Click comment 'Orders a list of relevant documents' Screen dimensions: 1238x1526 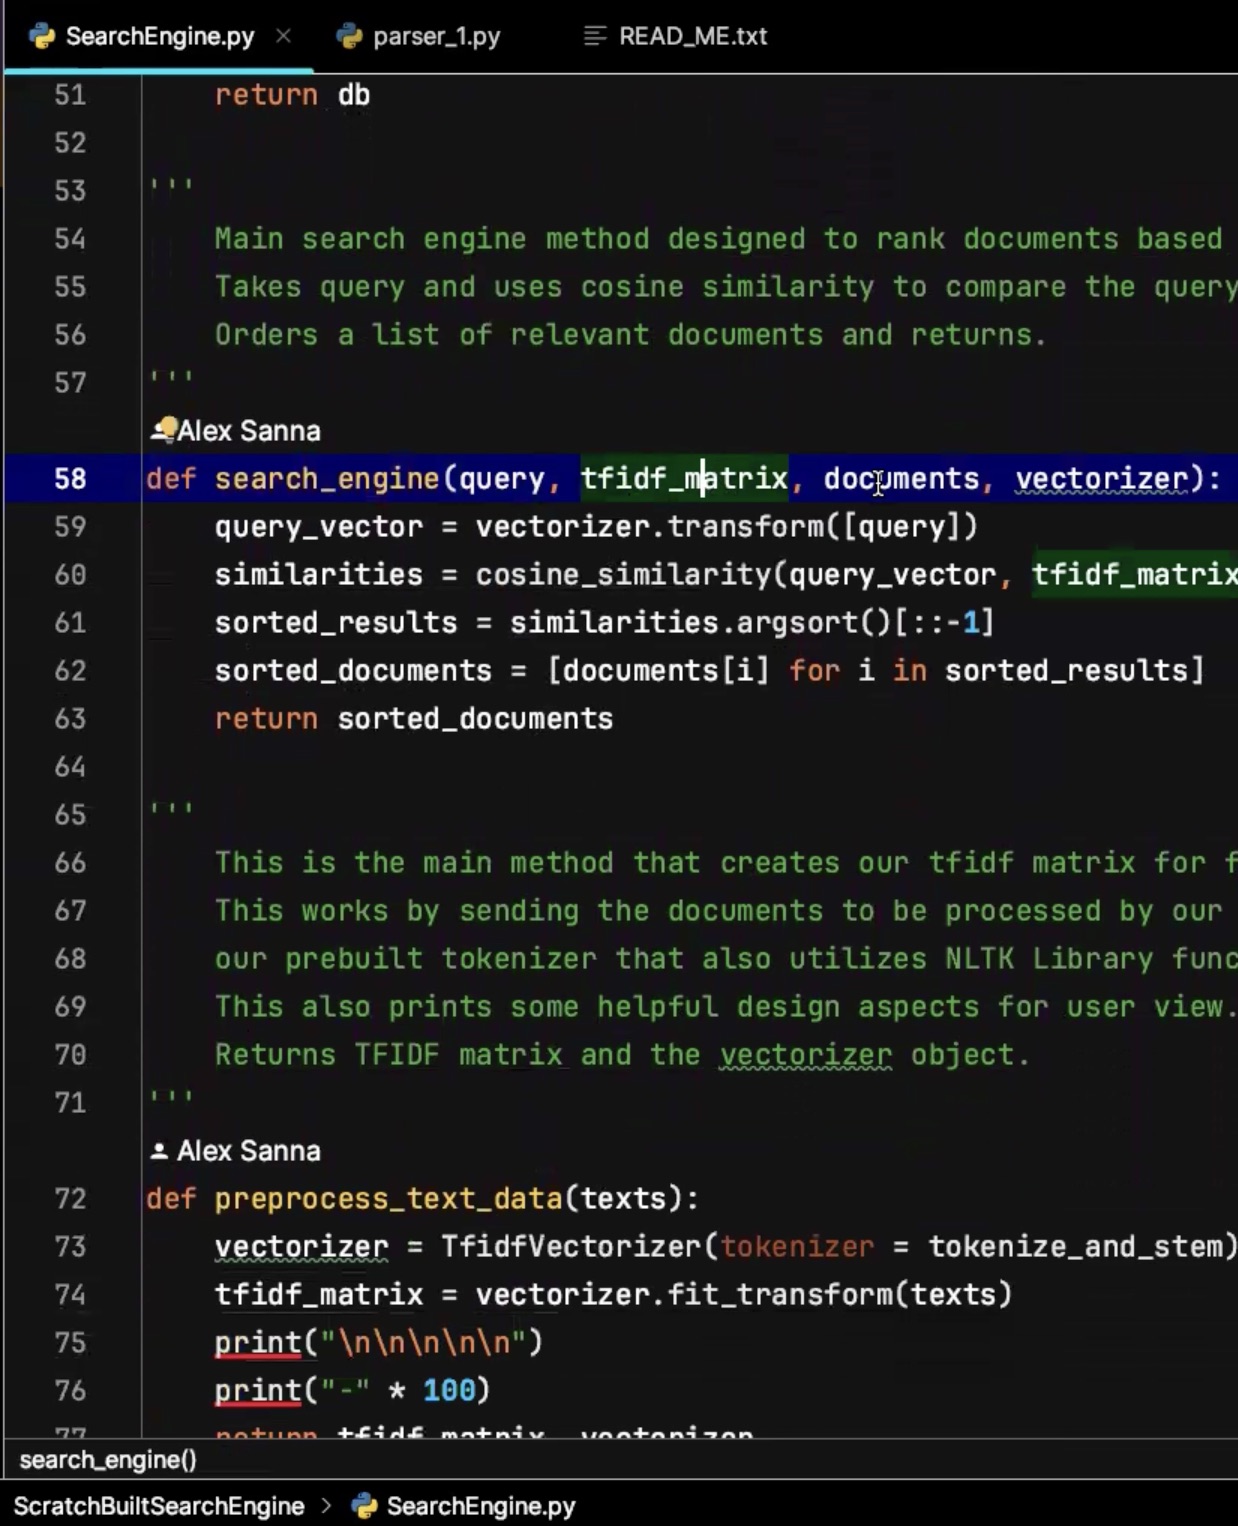click(x=631, y=334)
